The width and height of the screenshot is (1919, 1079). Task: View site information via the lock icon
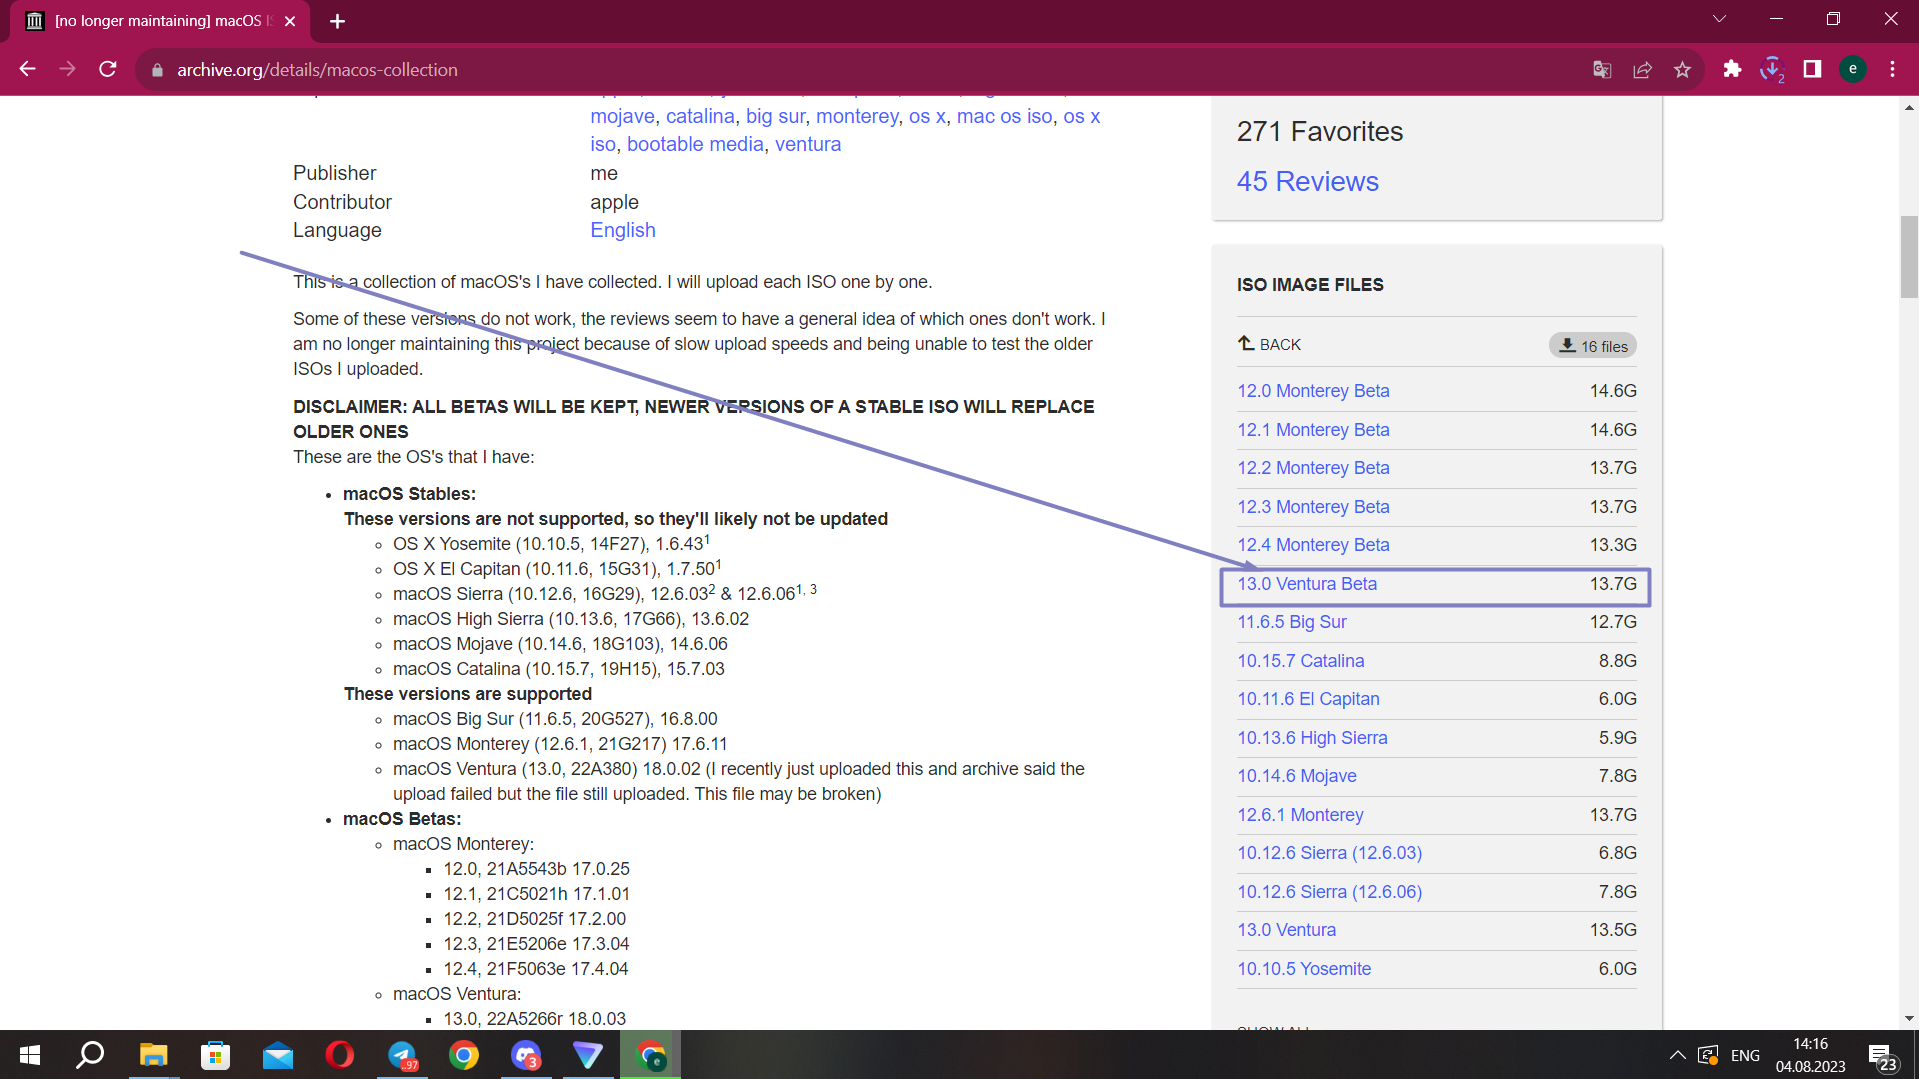coord(157,70)
